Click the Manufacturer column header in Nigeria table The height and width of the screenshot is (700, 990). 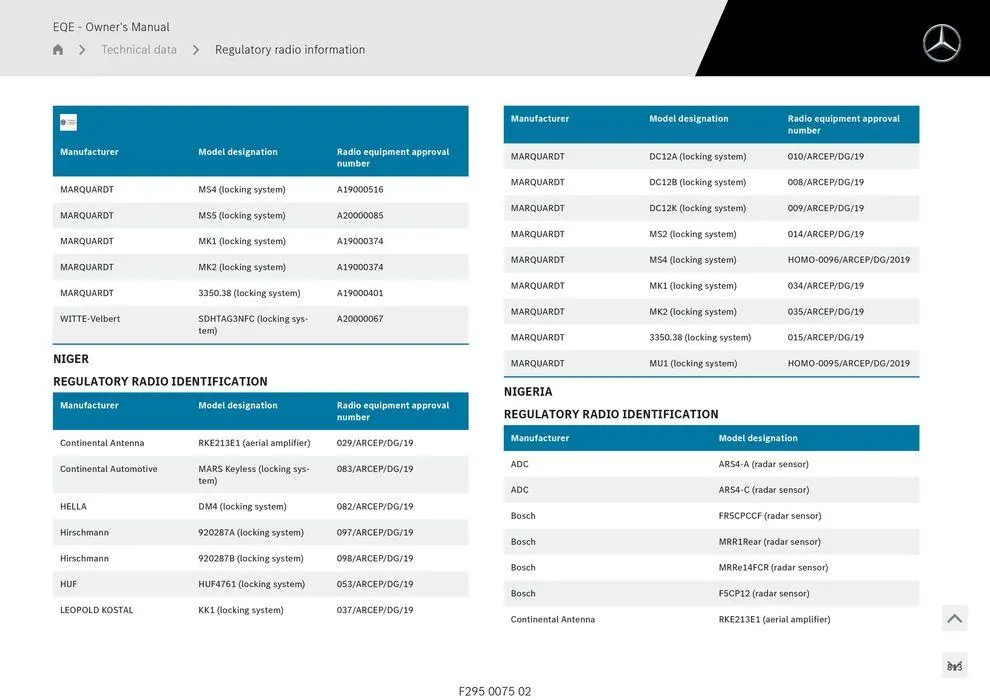click(x=540, y=437)
